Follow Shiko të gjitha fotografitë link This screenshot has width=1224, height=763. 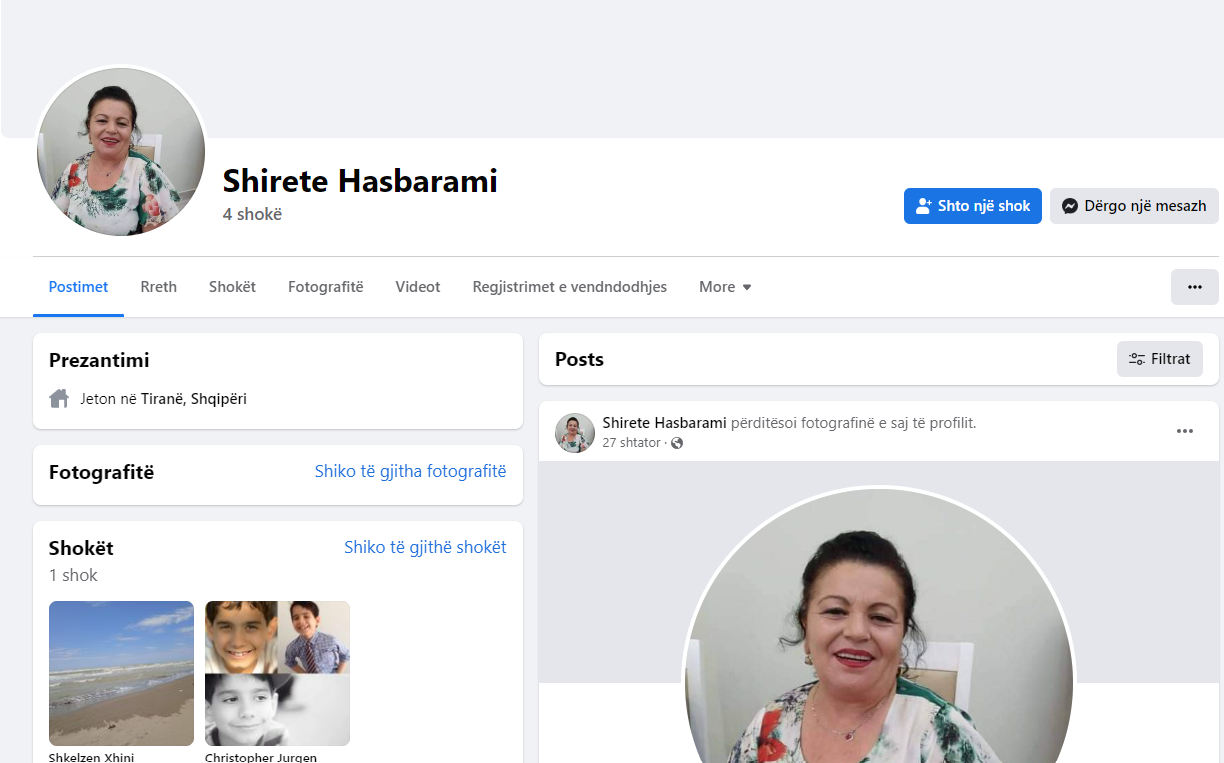(410, 471)
